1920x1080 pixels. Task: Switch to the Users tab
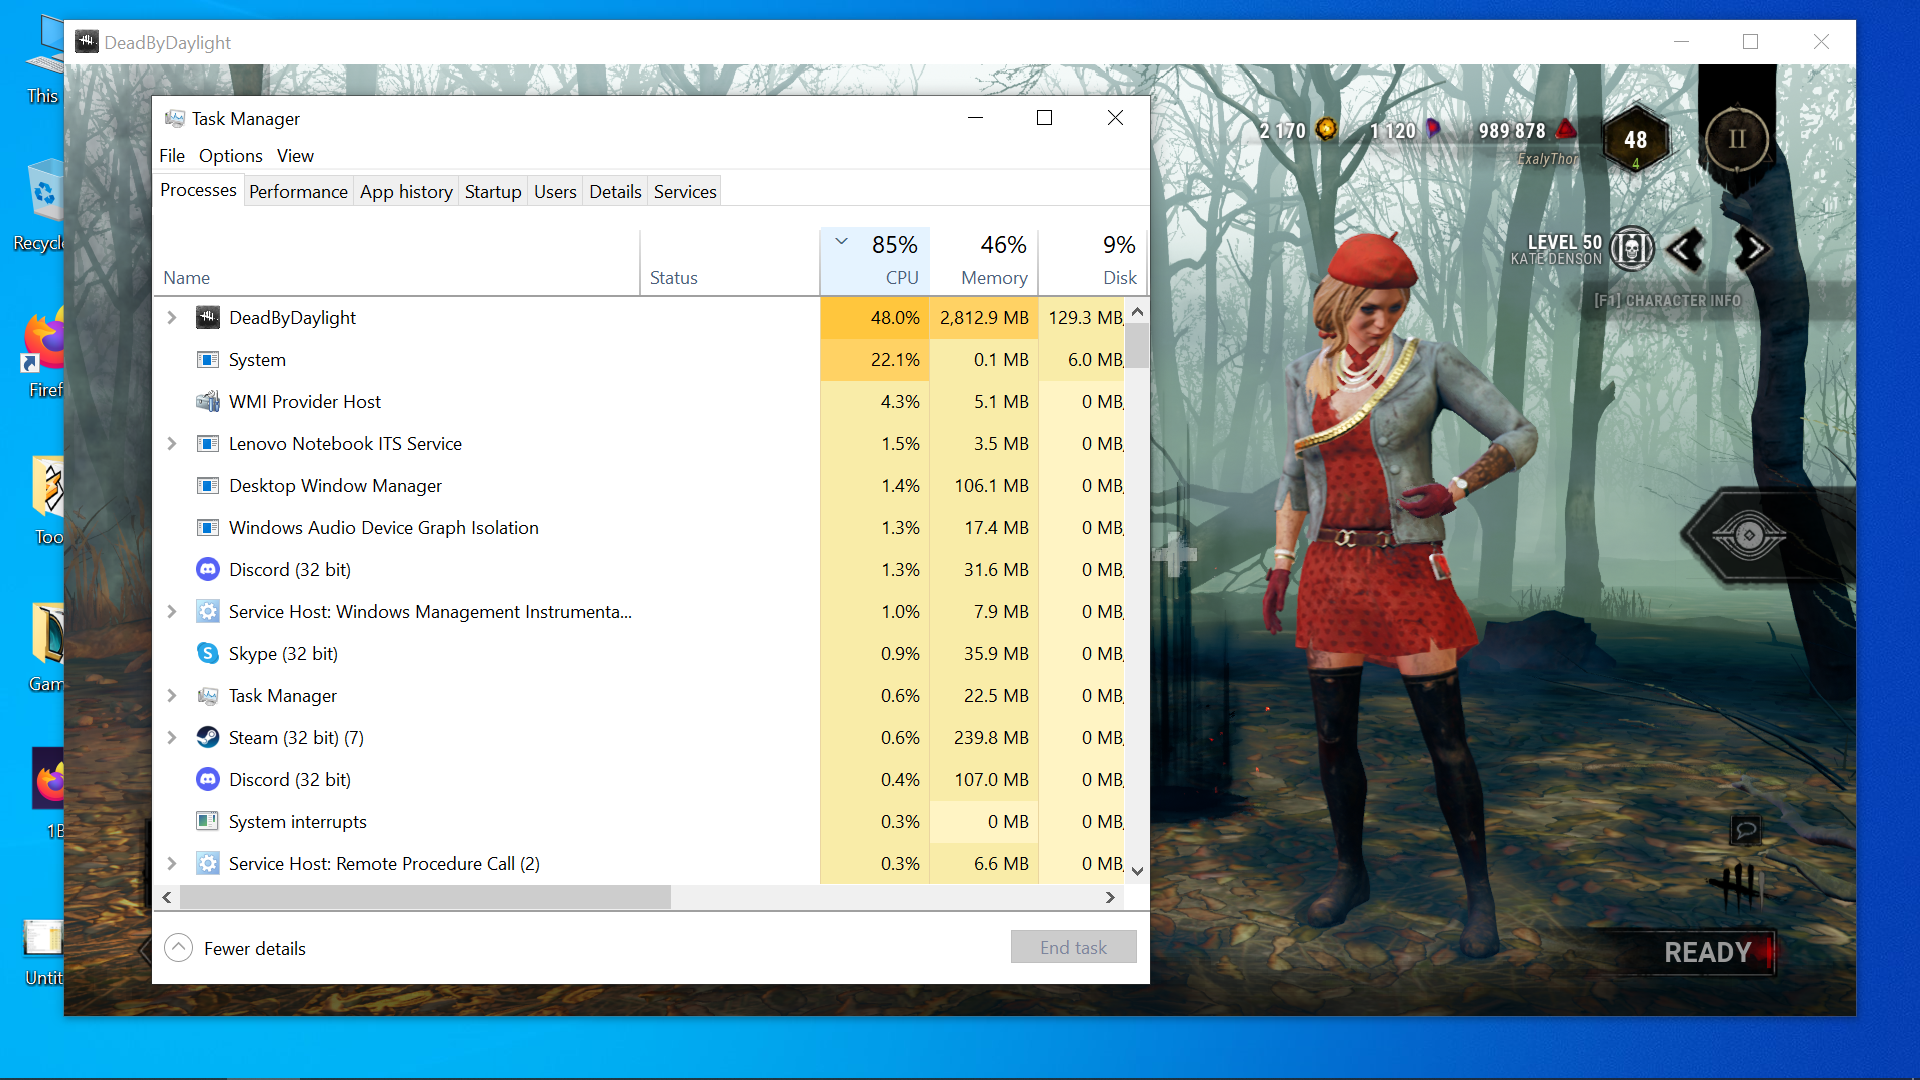coord(555,192)
